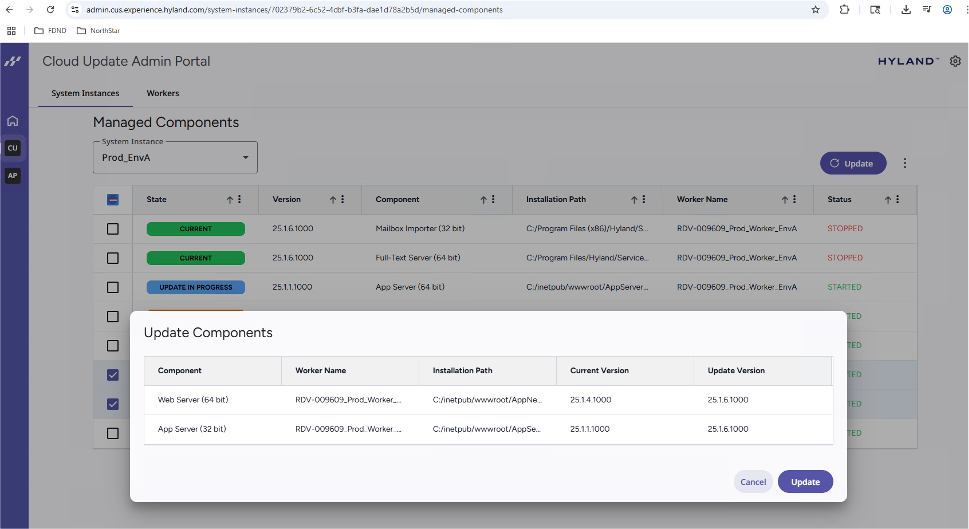This screenshot has width=969, height=529.
Task: Click the STARTED status of App Server row
Action: pyautogui.click(x=844, y=287)
